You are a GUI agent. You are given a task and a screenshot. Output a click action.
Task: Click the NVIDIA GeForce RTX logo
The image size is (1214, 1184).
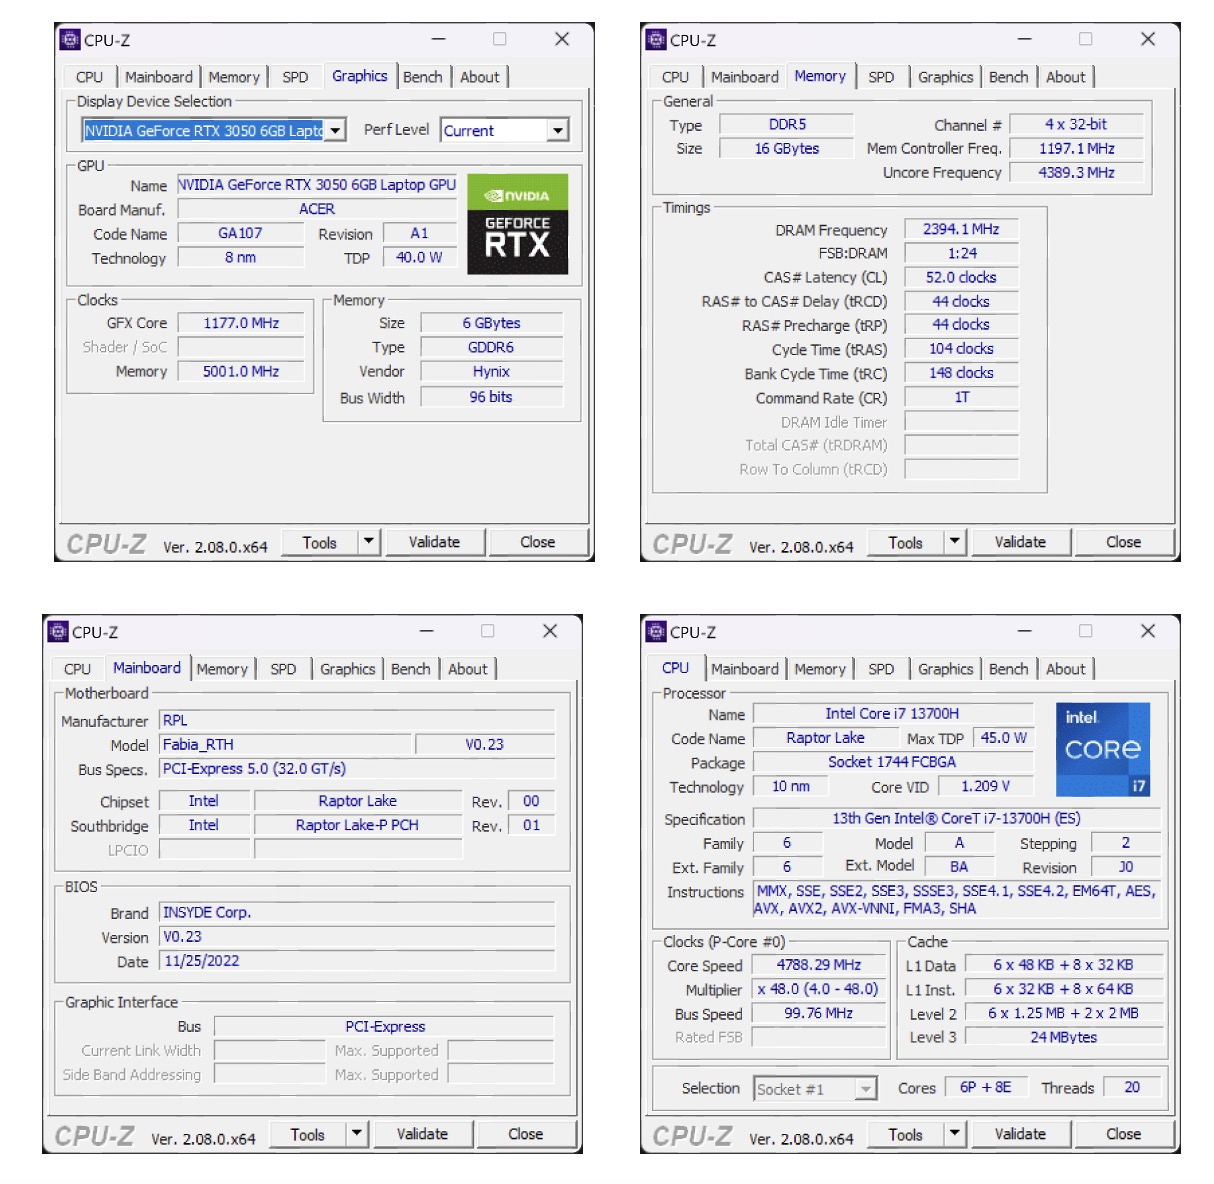[x=517, y=225]
